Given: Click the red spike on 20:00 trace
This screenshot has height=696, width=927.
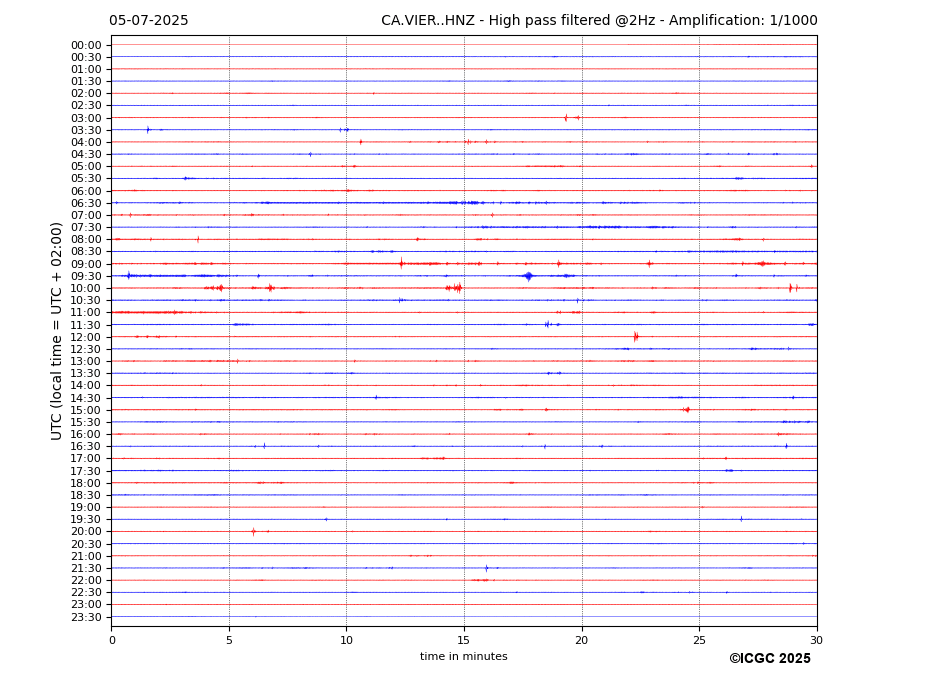Looking at the screenshot, I should tap(254, 532).
